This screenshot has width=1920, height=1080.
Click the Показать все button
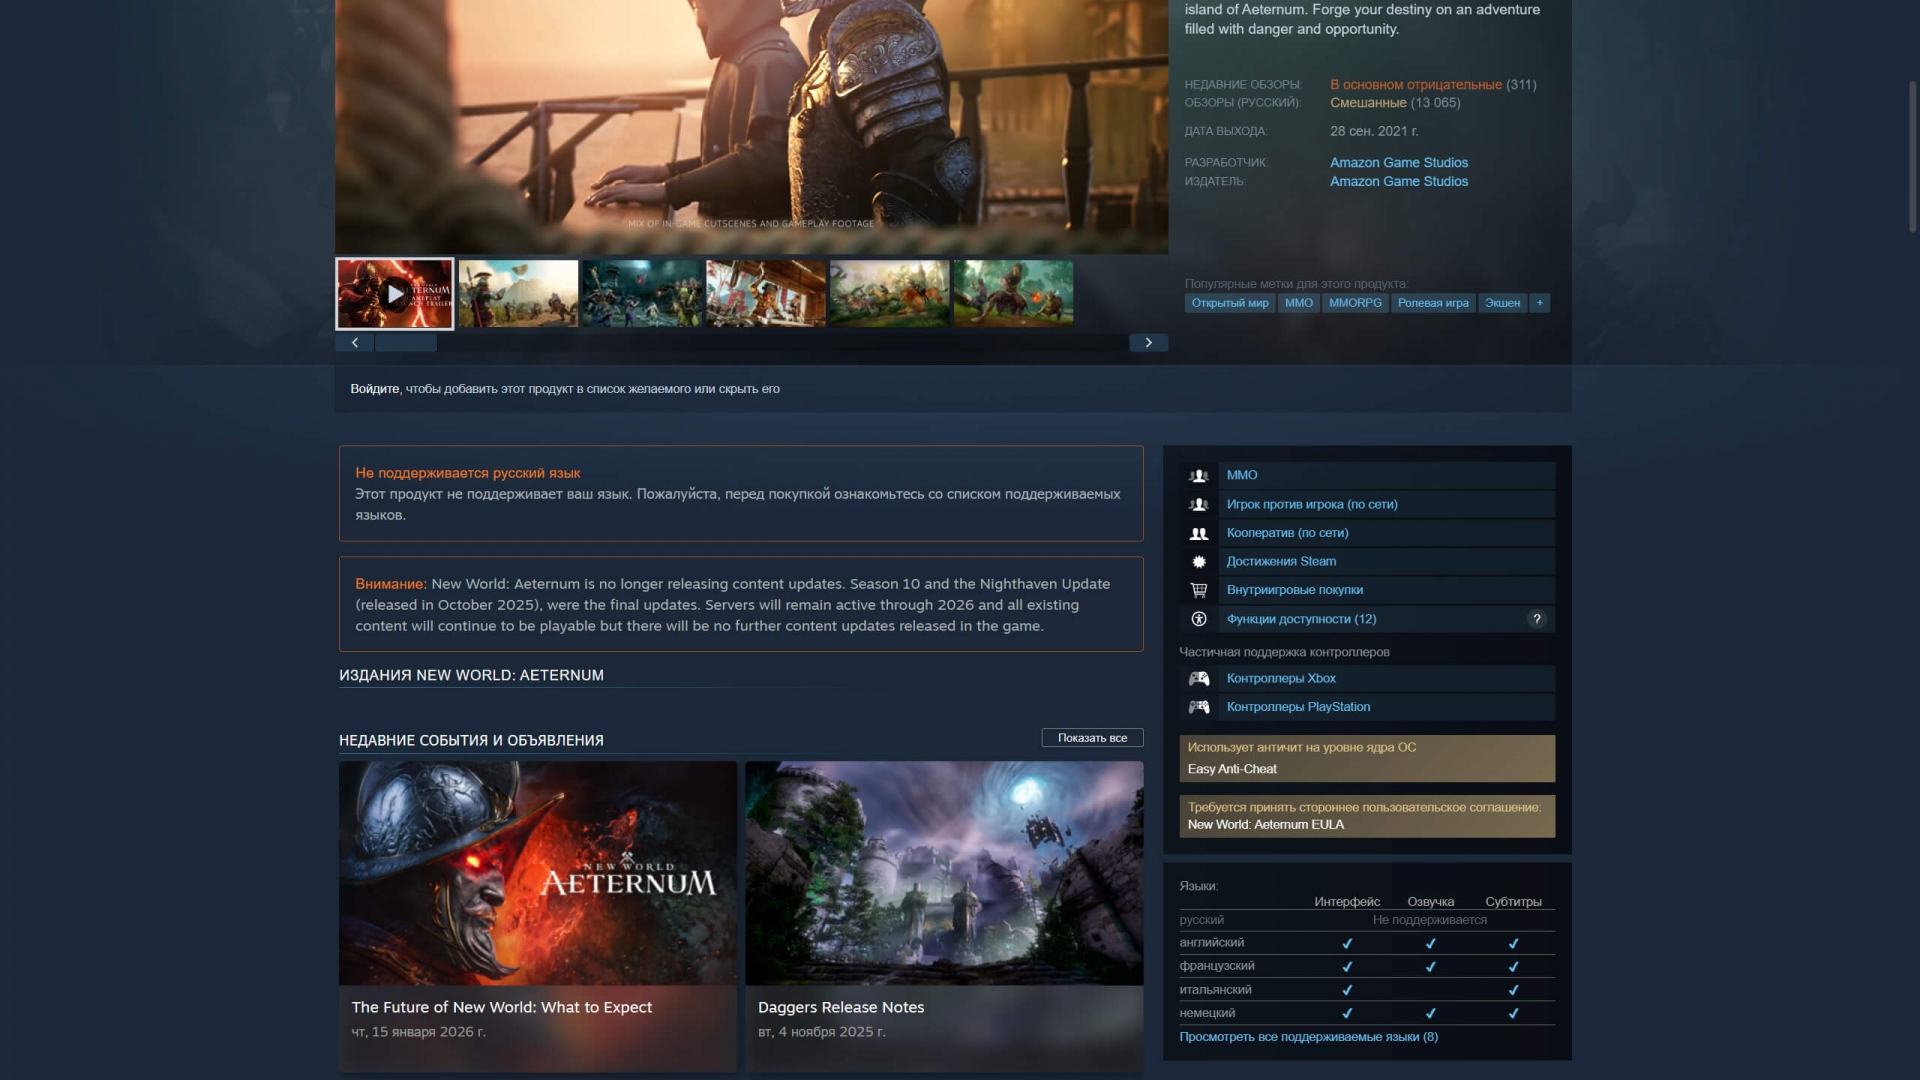1092,738
